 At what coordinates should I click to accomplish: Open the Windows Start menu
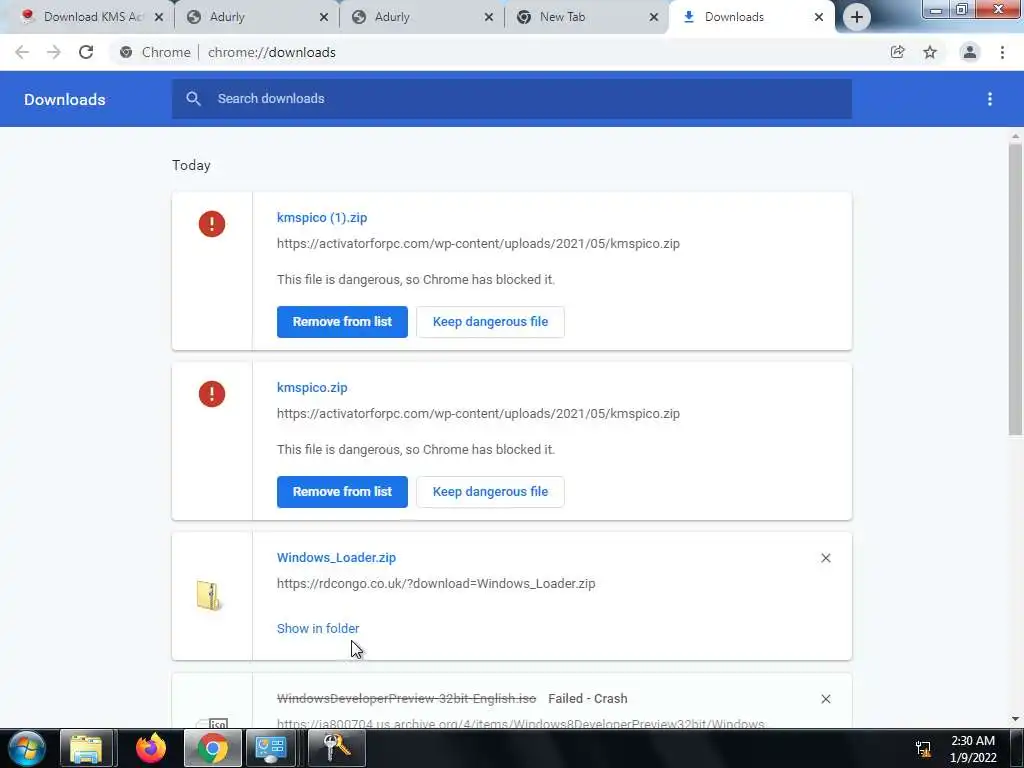tap(27, 748)
